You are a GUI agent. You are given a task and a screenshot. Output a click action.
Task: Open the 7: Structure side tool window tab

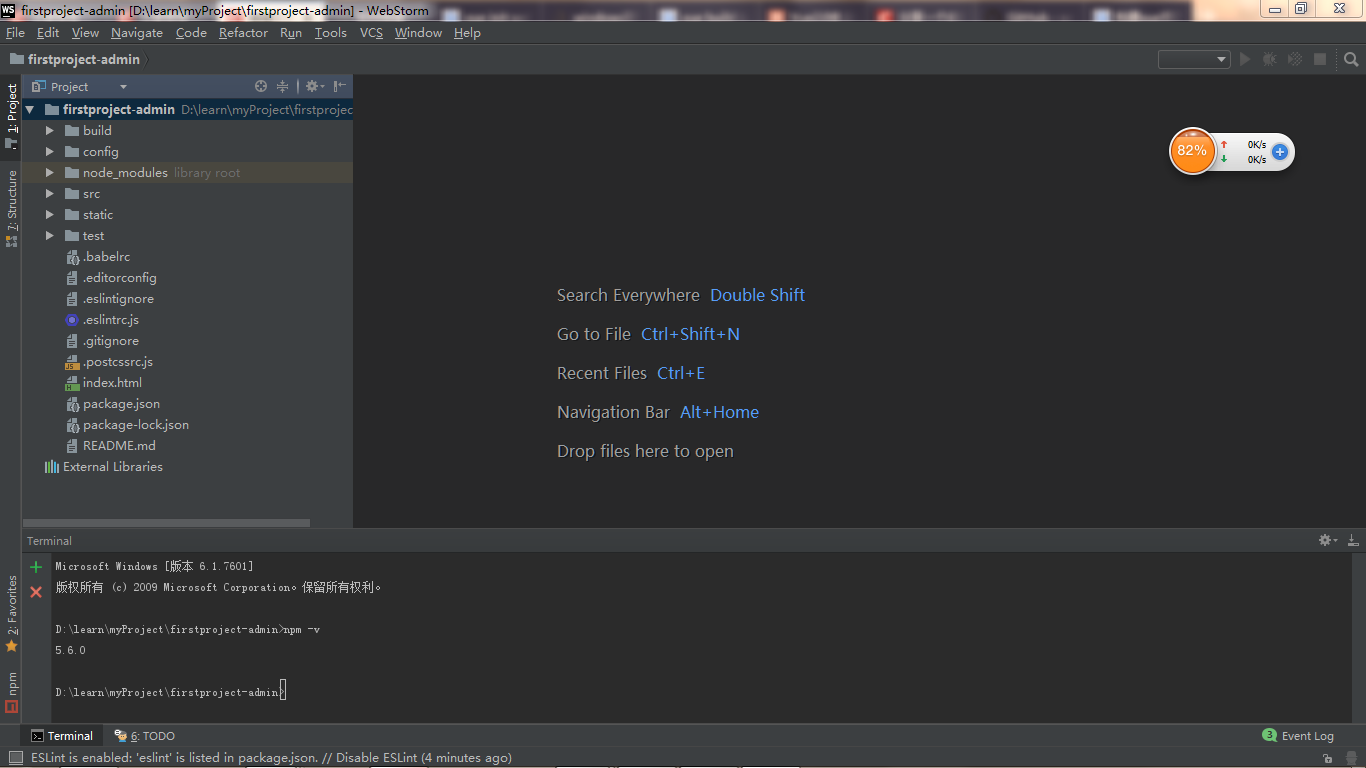11,208
